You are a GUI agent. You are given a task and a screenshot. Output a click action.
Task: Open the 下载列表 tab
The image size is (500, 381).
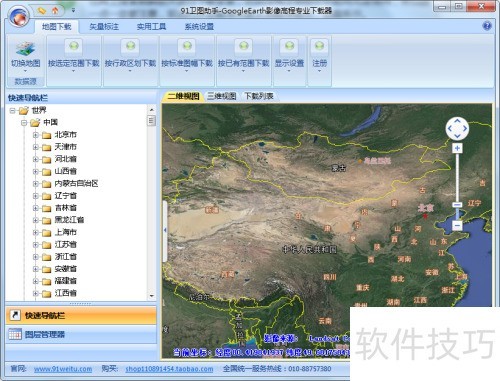259,96
